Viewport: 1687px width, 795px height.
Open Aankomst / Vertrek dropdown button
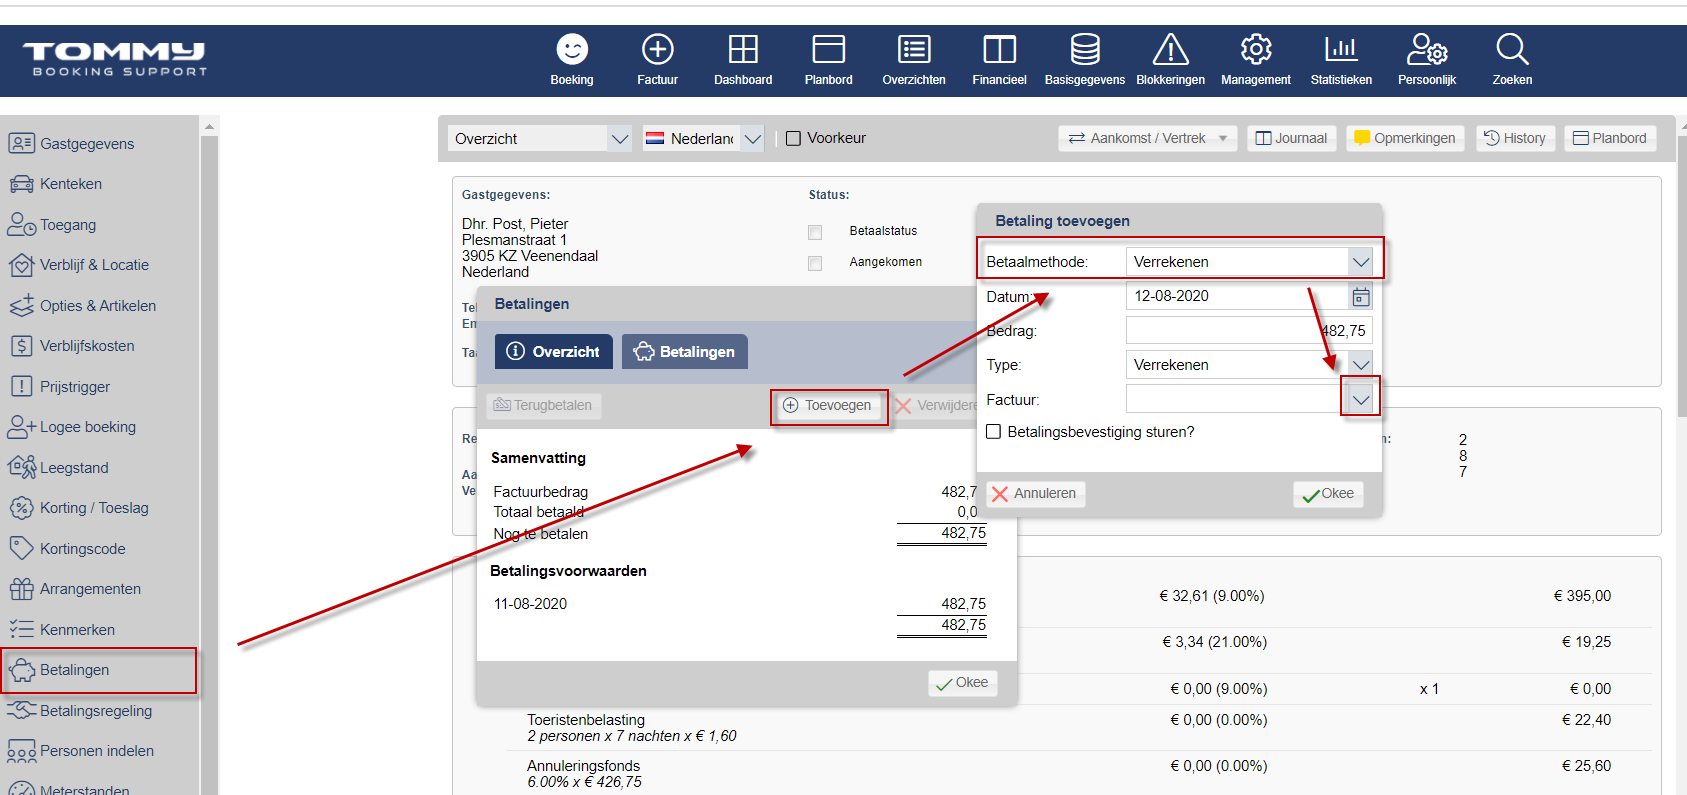1148,138
